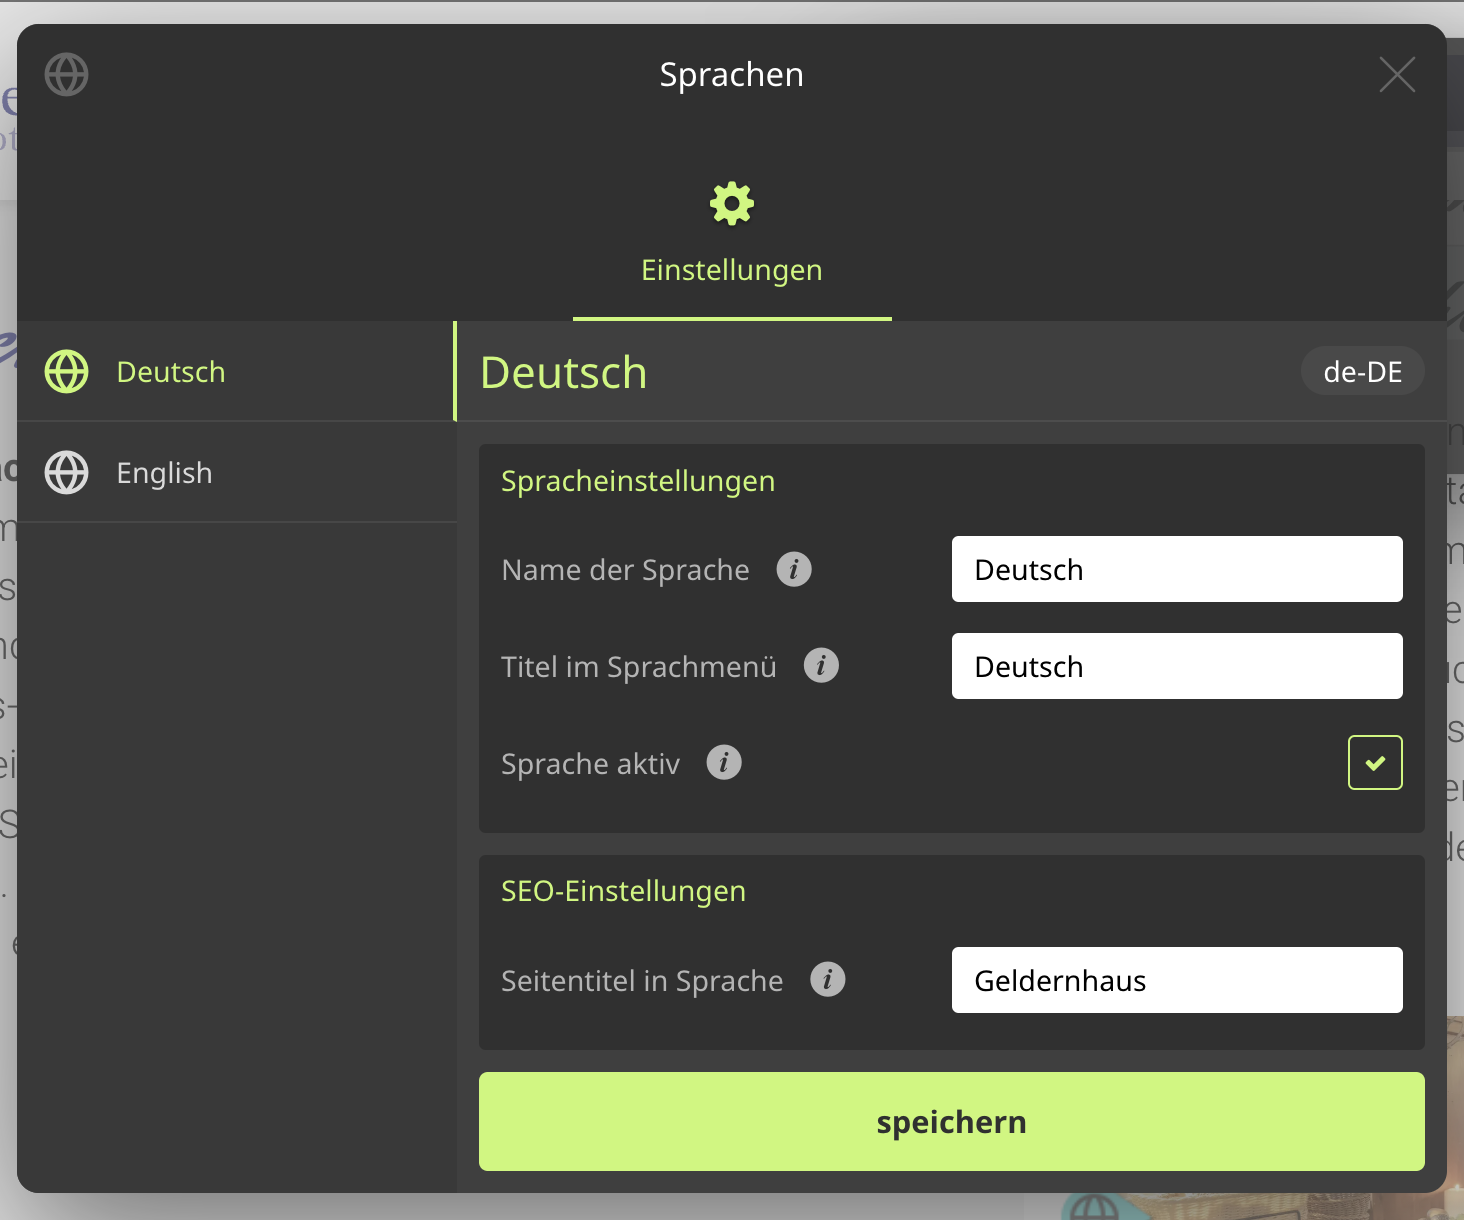Click the globe icon beside Deutsch in sidebar

(x=67, y=372)
